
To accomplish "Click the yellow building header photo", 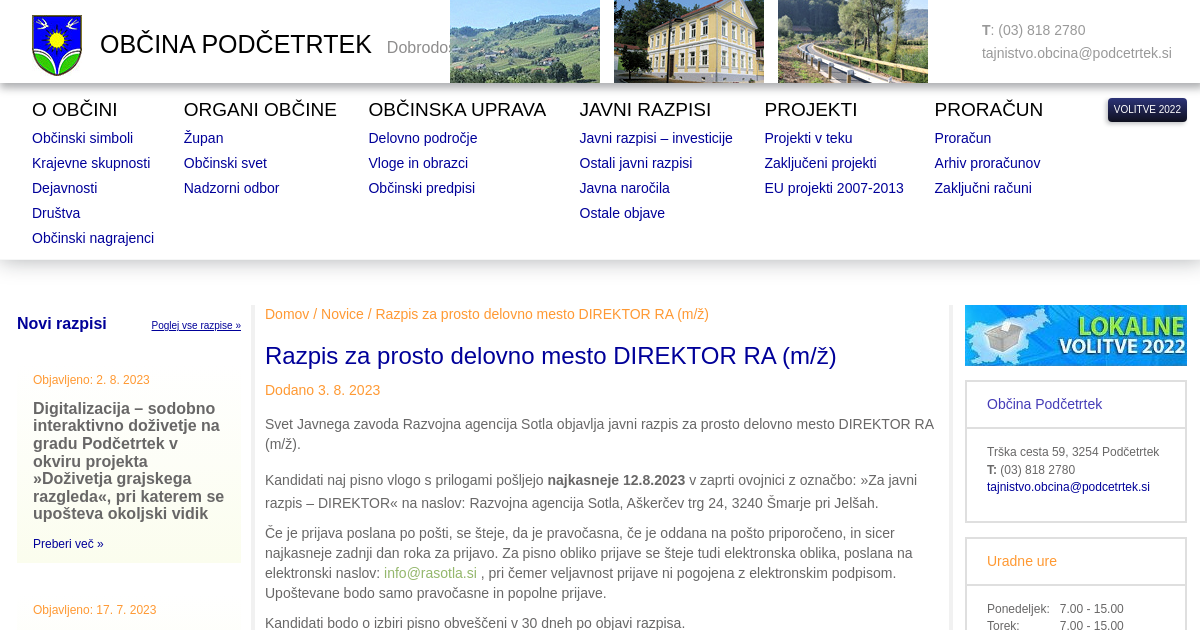I will [688, 41].
